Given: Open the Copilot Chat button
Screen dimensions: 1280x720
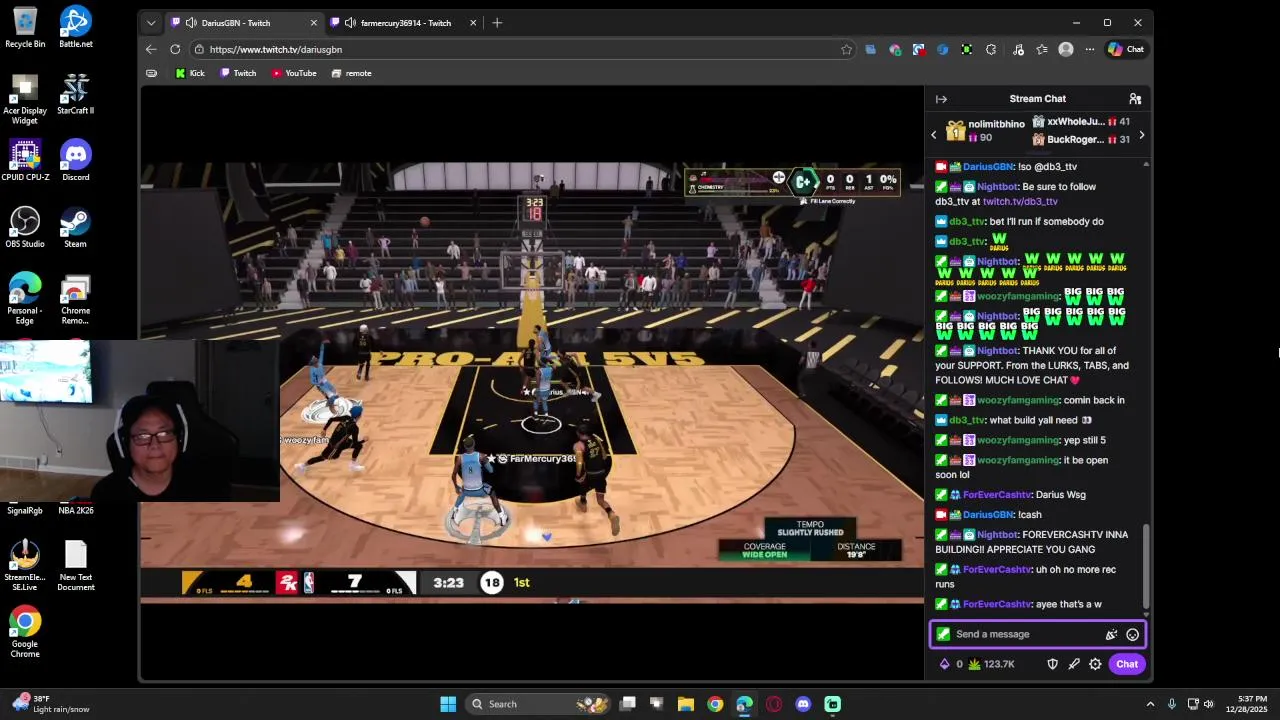Looking at the screenshot, I should click(1126, 49).
